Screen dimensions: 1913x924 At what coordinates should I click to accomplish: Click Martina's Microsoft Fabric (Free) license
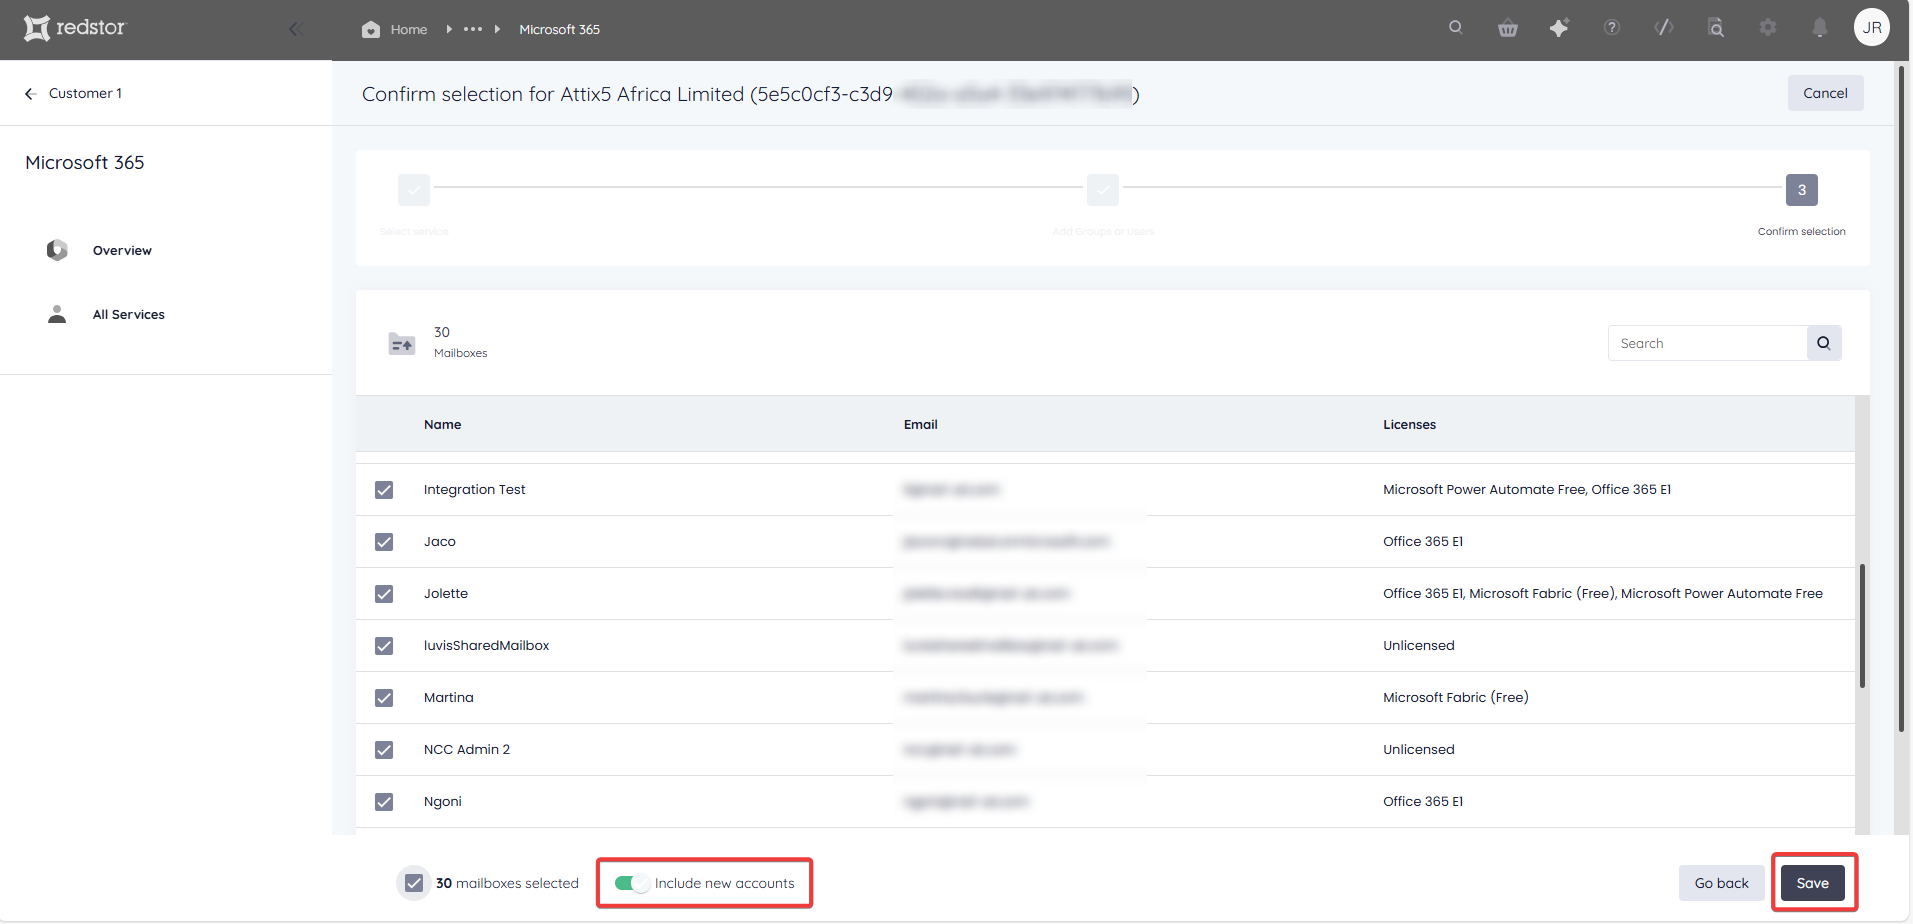1456,697
